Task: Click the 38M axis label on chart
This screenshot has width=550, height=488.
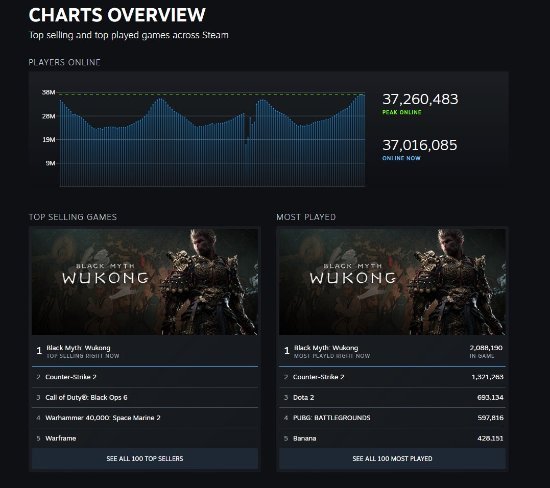Action: pos(49,92)
